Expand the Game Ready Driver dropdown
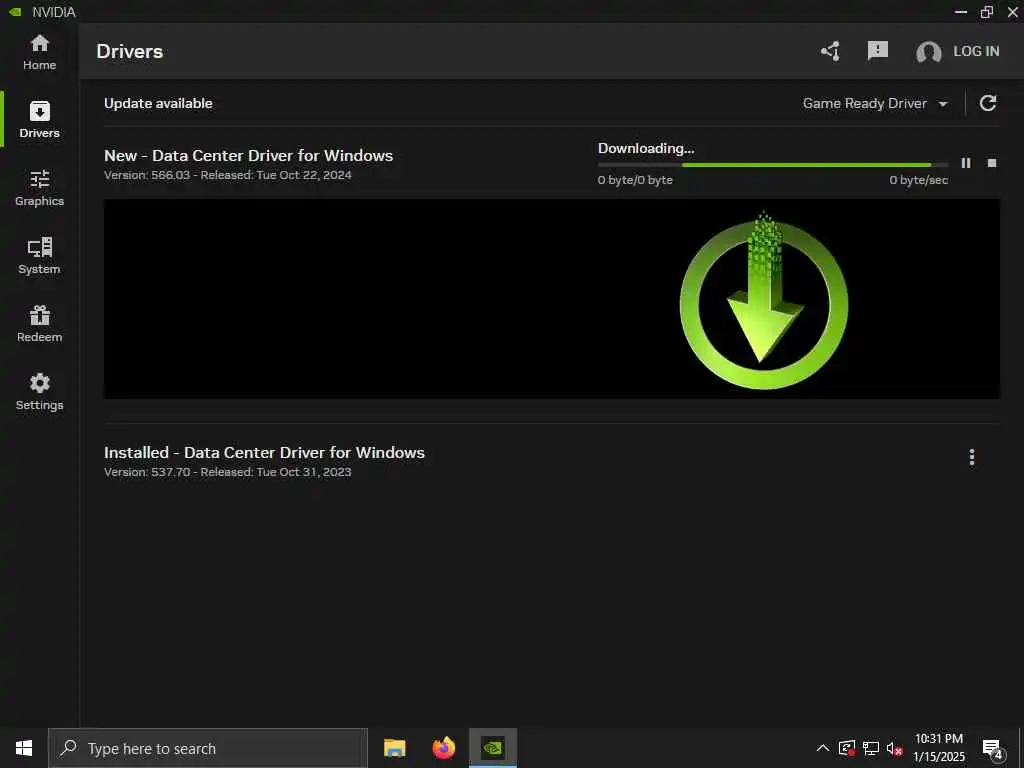Screen dimensions: 1024x768 point(874,103)
